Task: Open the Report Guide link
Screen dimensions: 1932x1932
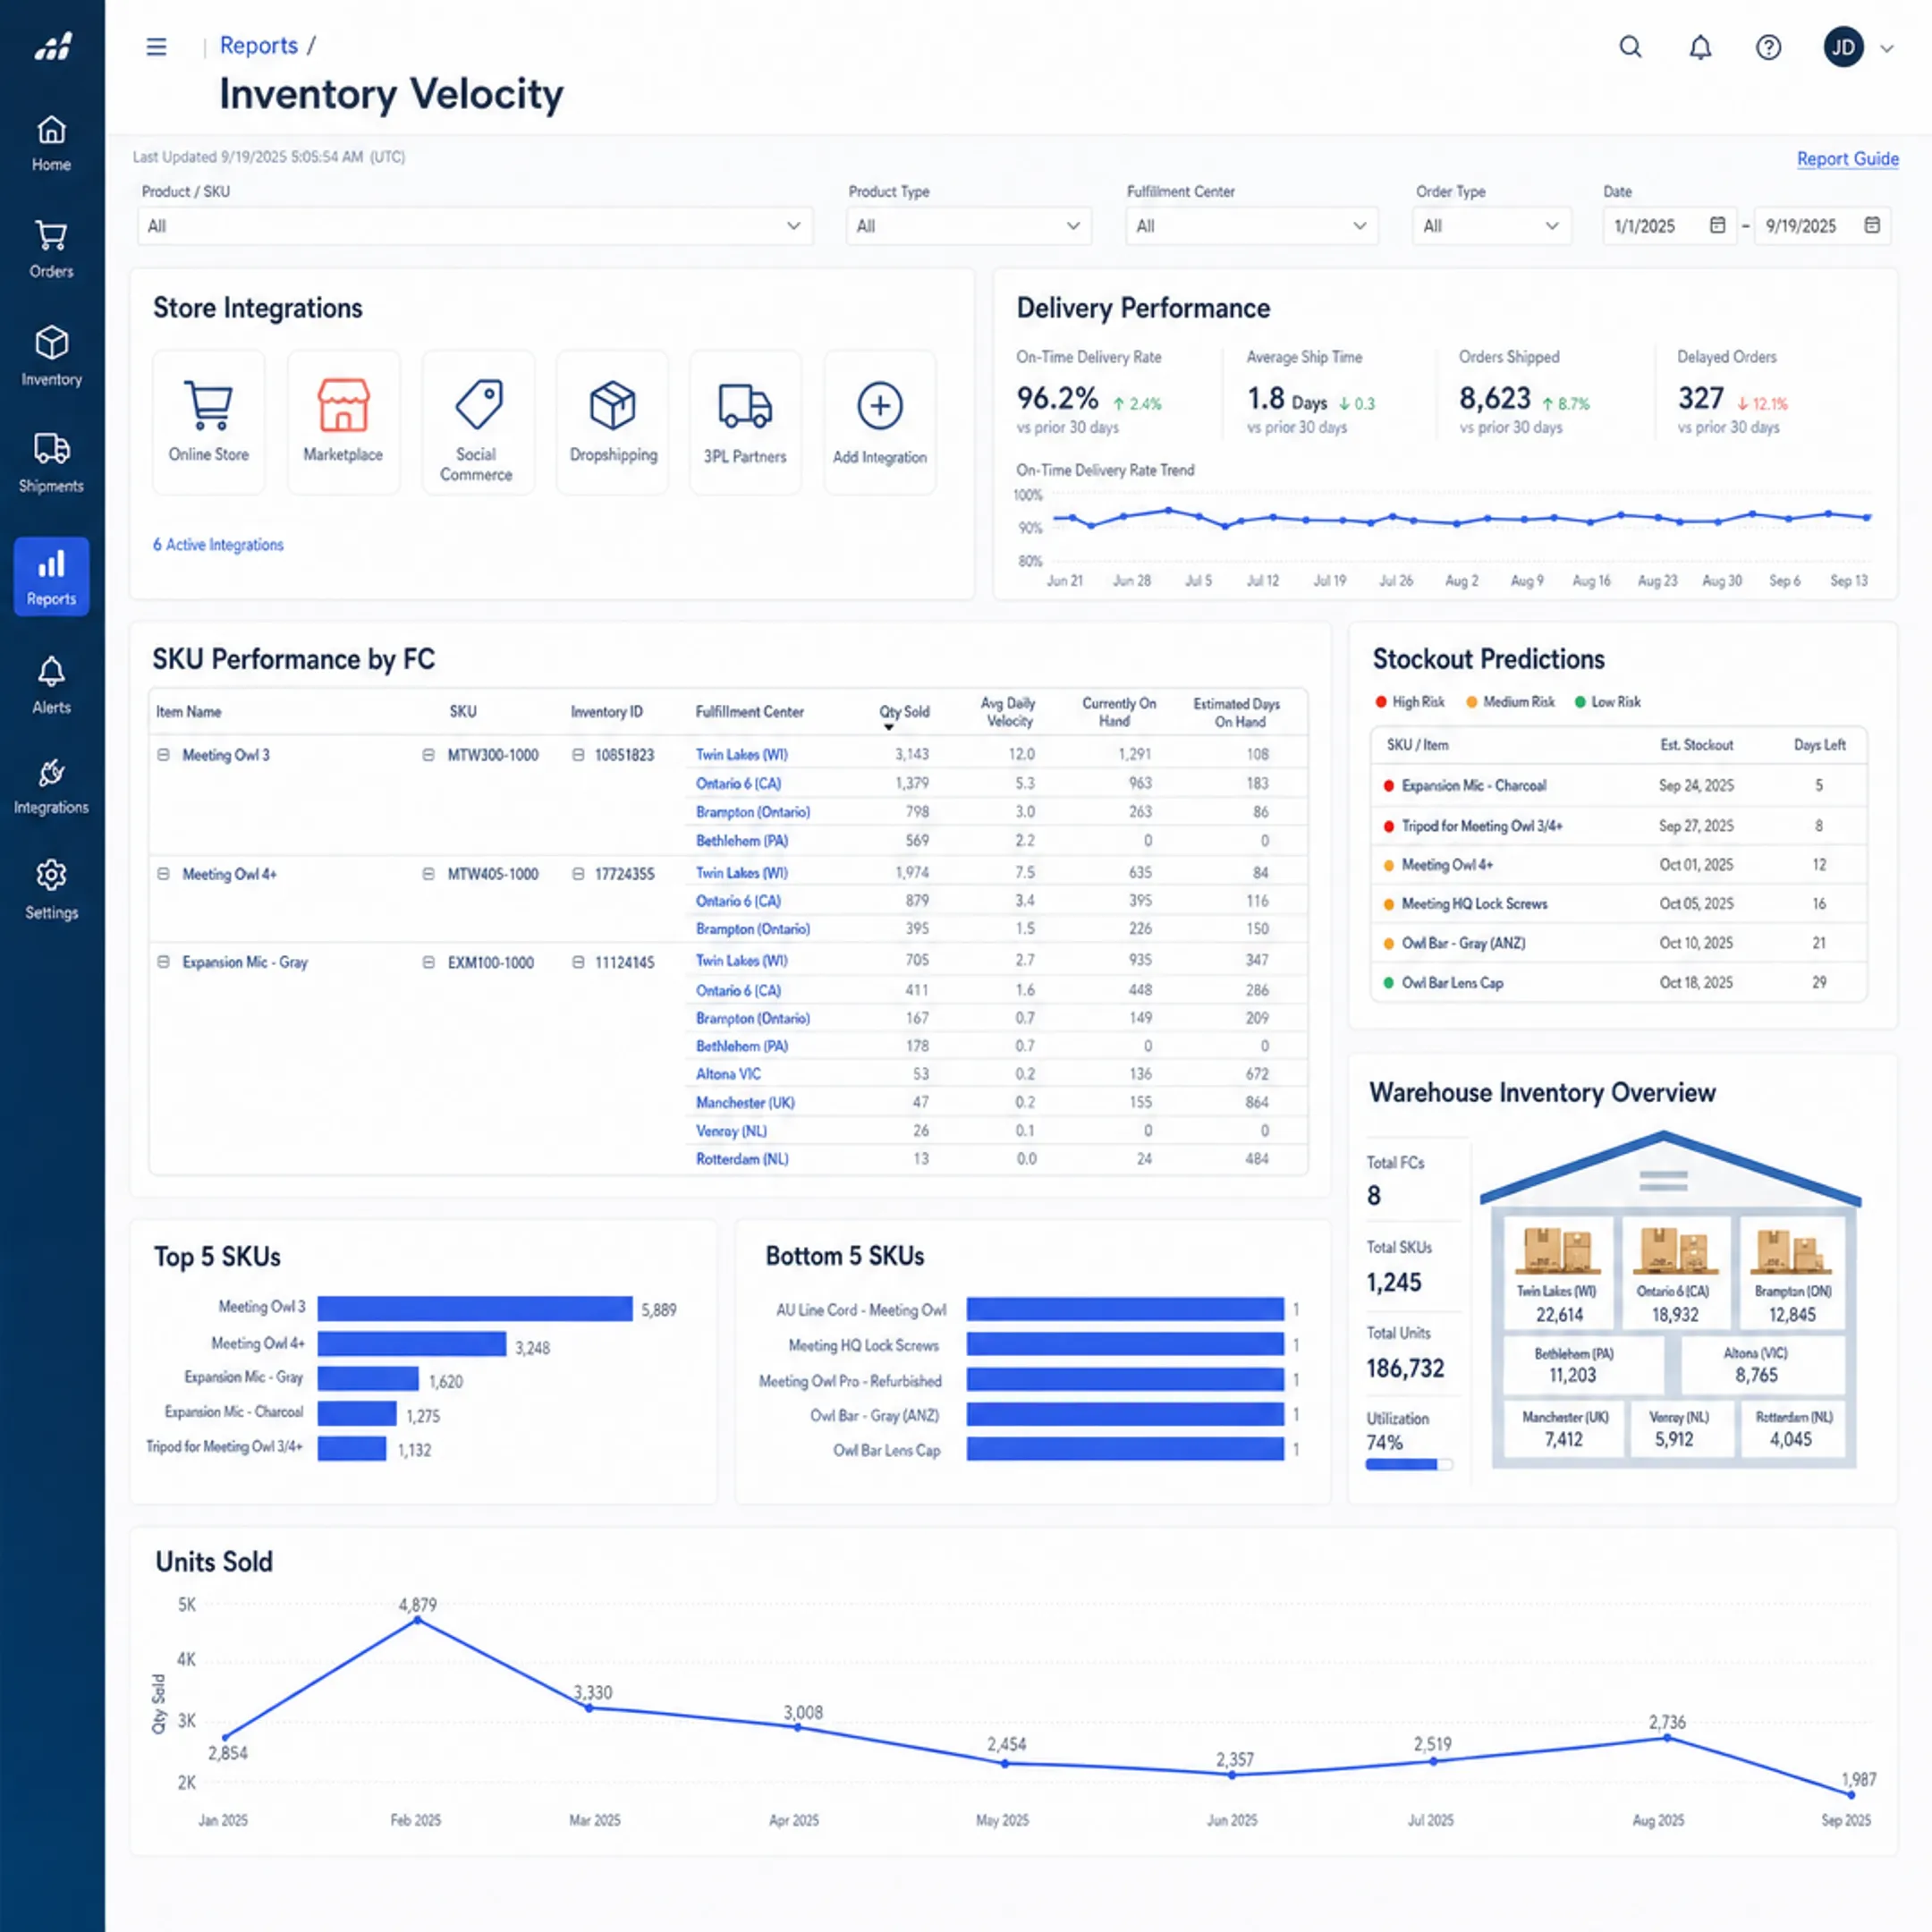Action: pyautogui.click(x=1847, y=159)
